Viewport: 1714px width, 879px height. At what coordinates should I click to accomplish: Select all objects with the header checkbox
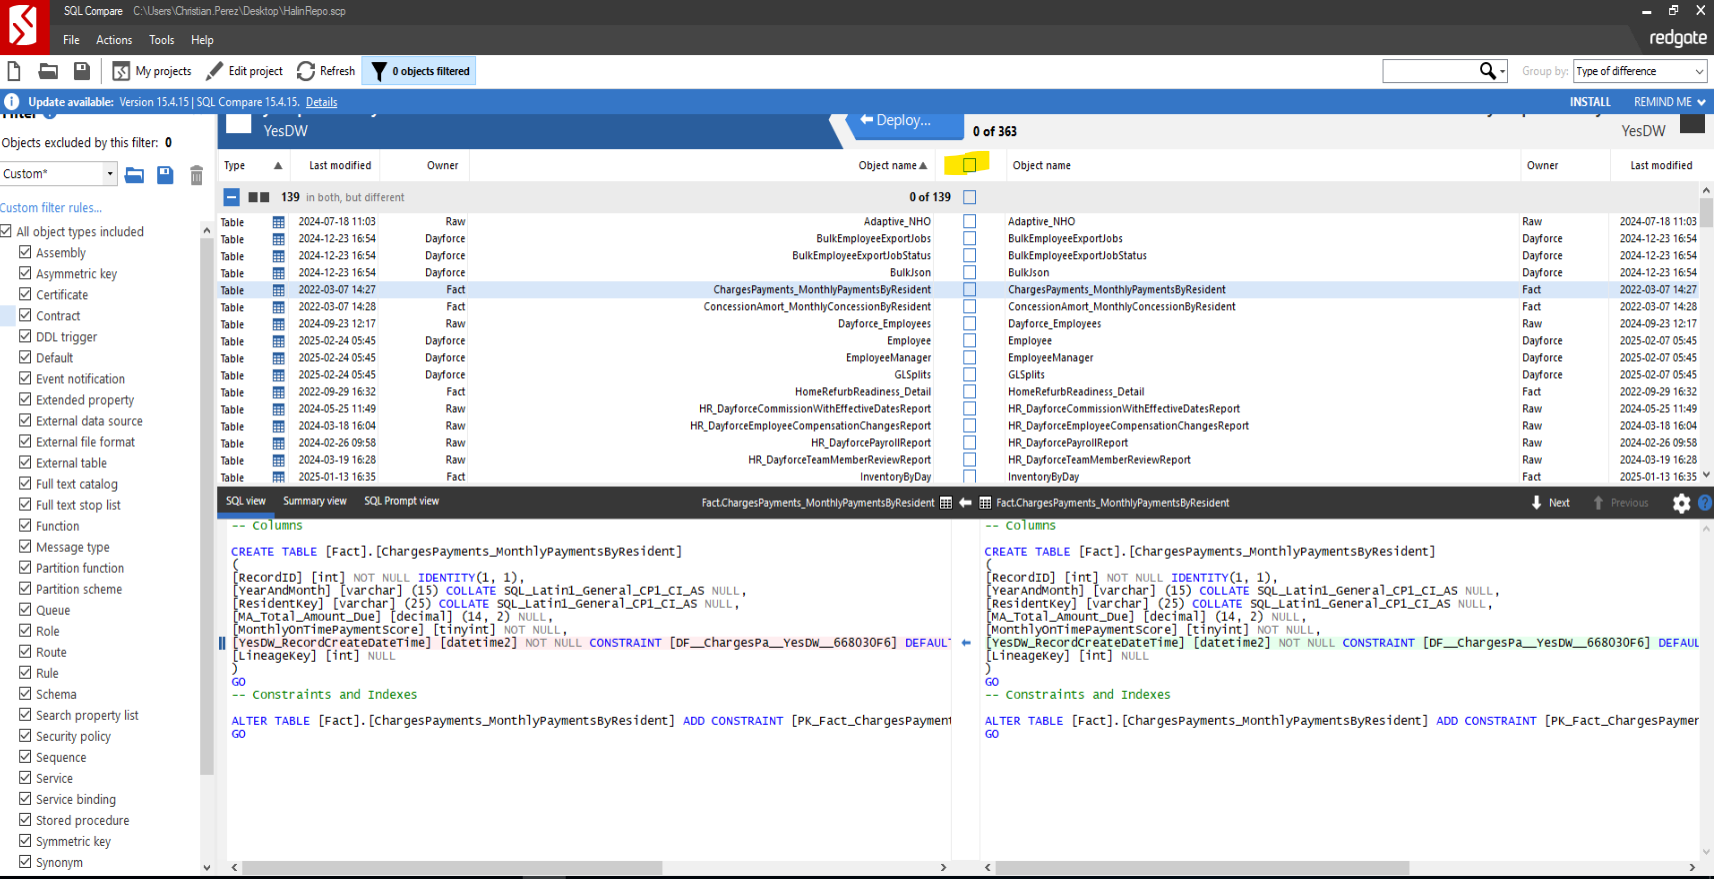pos(969,165)
